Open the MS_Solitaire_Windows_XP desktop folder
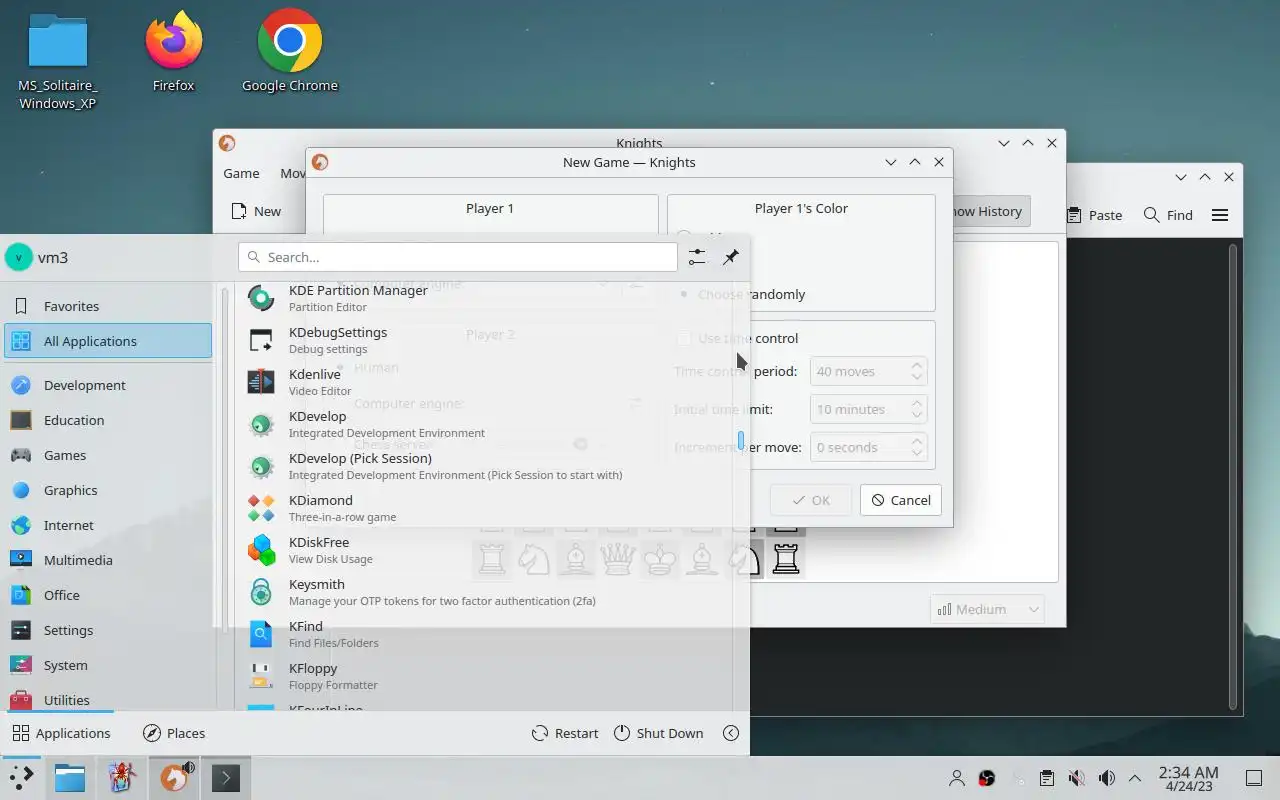This screenshot has width=1280, height=800. coord(58,62)
